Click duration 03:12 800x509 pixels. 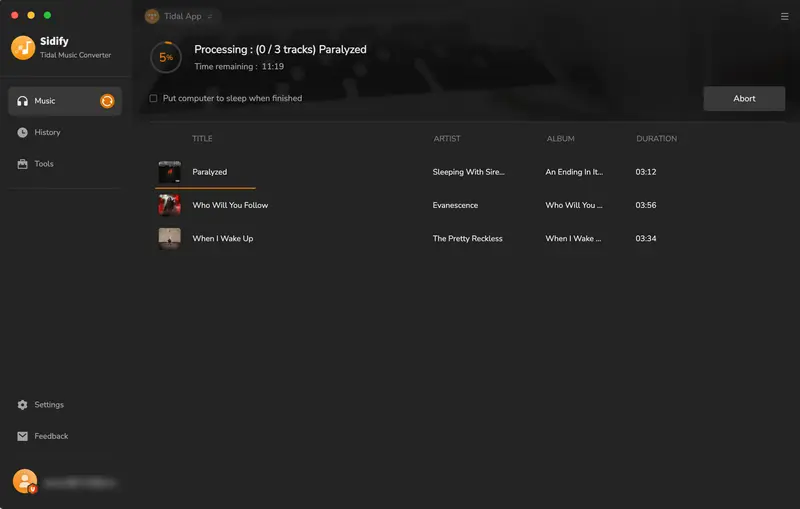[645, 172]
